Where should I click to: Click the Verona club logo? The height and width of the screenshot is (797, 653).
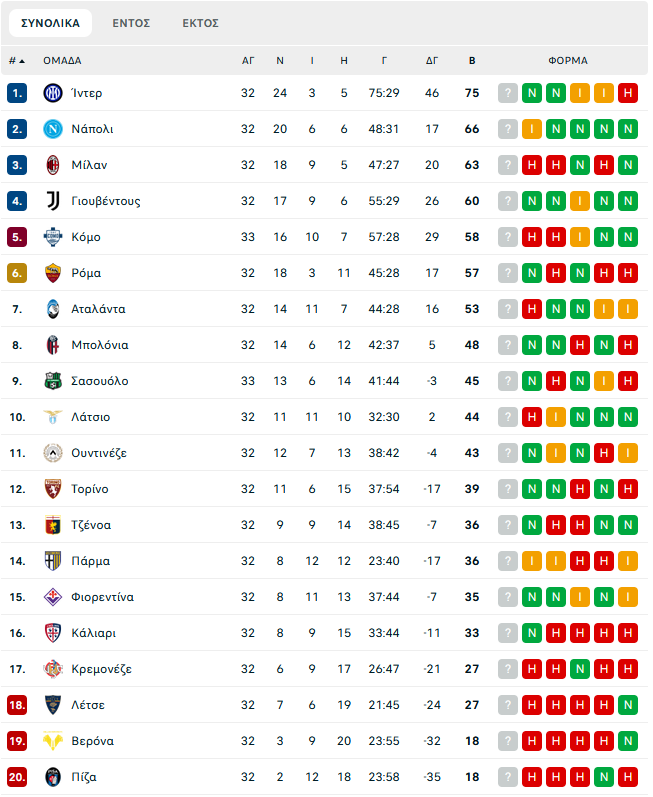(x=53, y=741)
